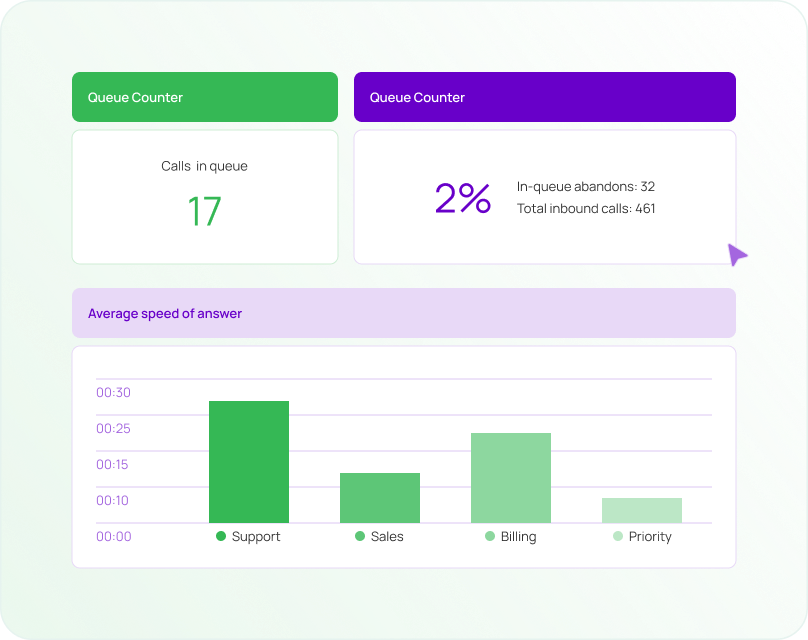
Task: Toggle the Billing legend dot
Action: click(490, 536)
